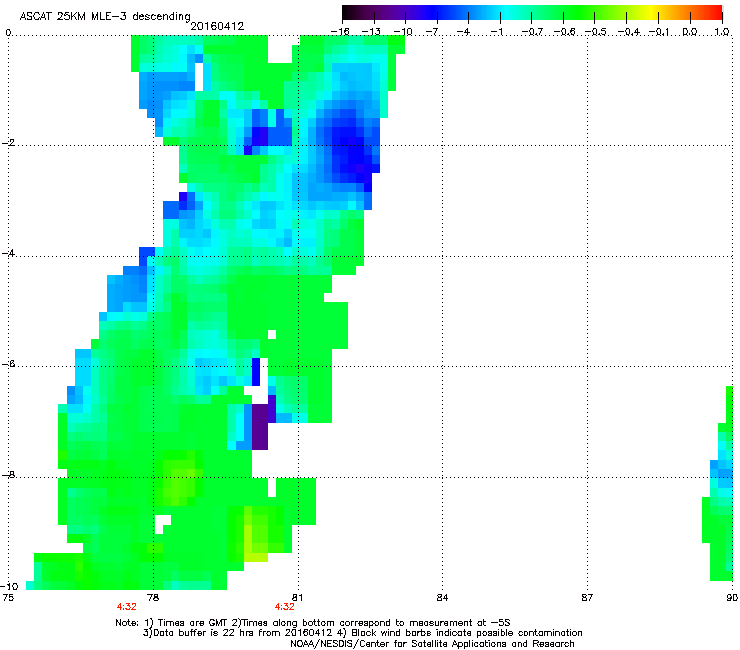
Task: Click the color bar label '-0.1'
Action: click(659, 32)
